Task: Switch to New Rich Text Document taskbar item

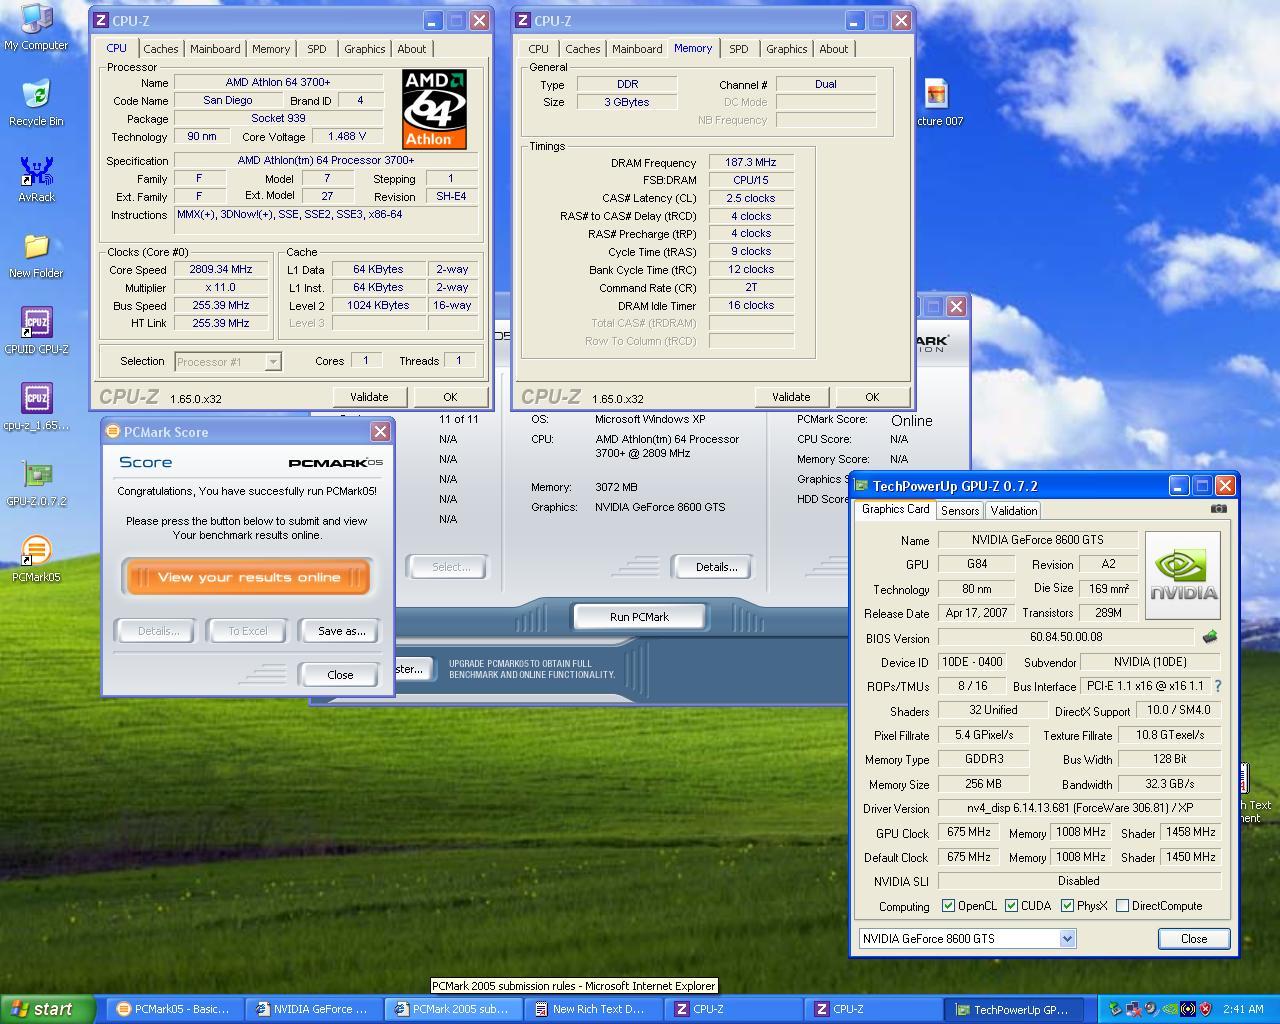Action: 591,1009
